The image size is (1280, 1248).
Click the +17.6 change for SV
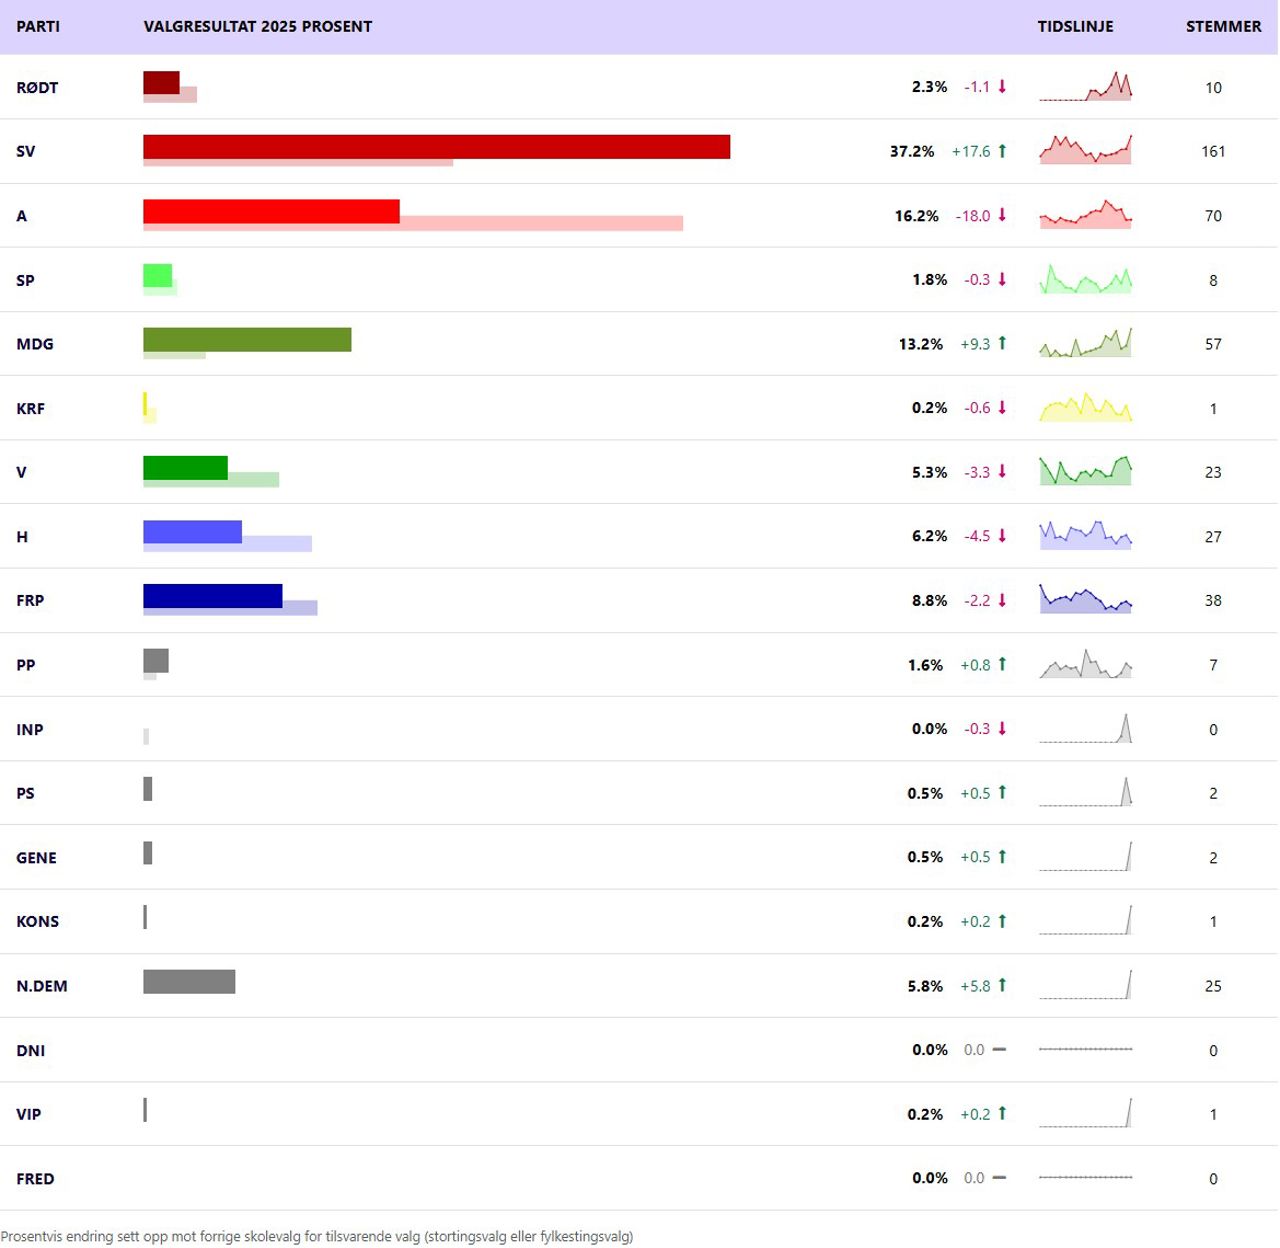click(x=971, y=151)
